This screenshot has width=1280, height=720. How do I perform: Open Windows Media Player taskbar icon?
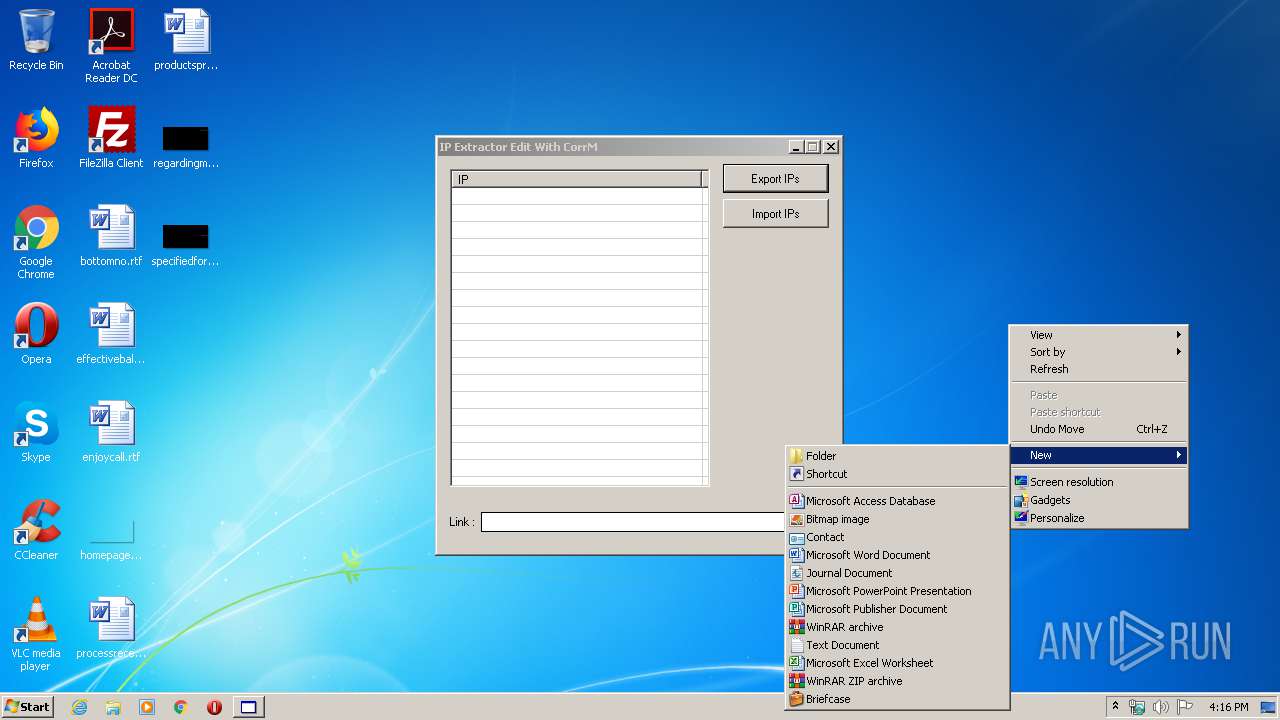click(x=147, y=707)
